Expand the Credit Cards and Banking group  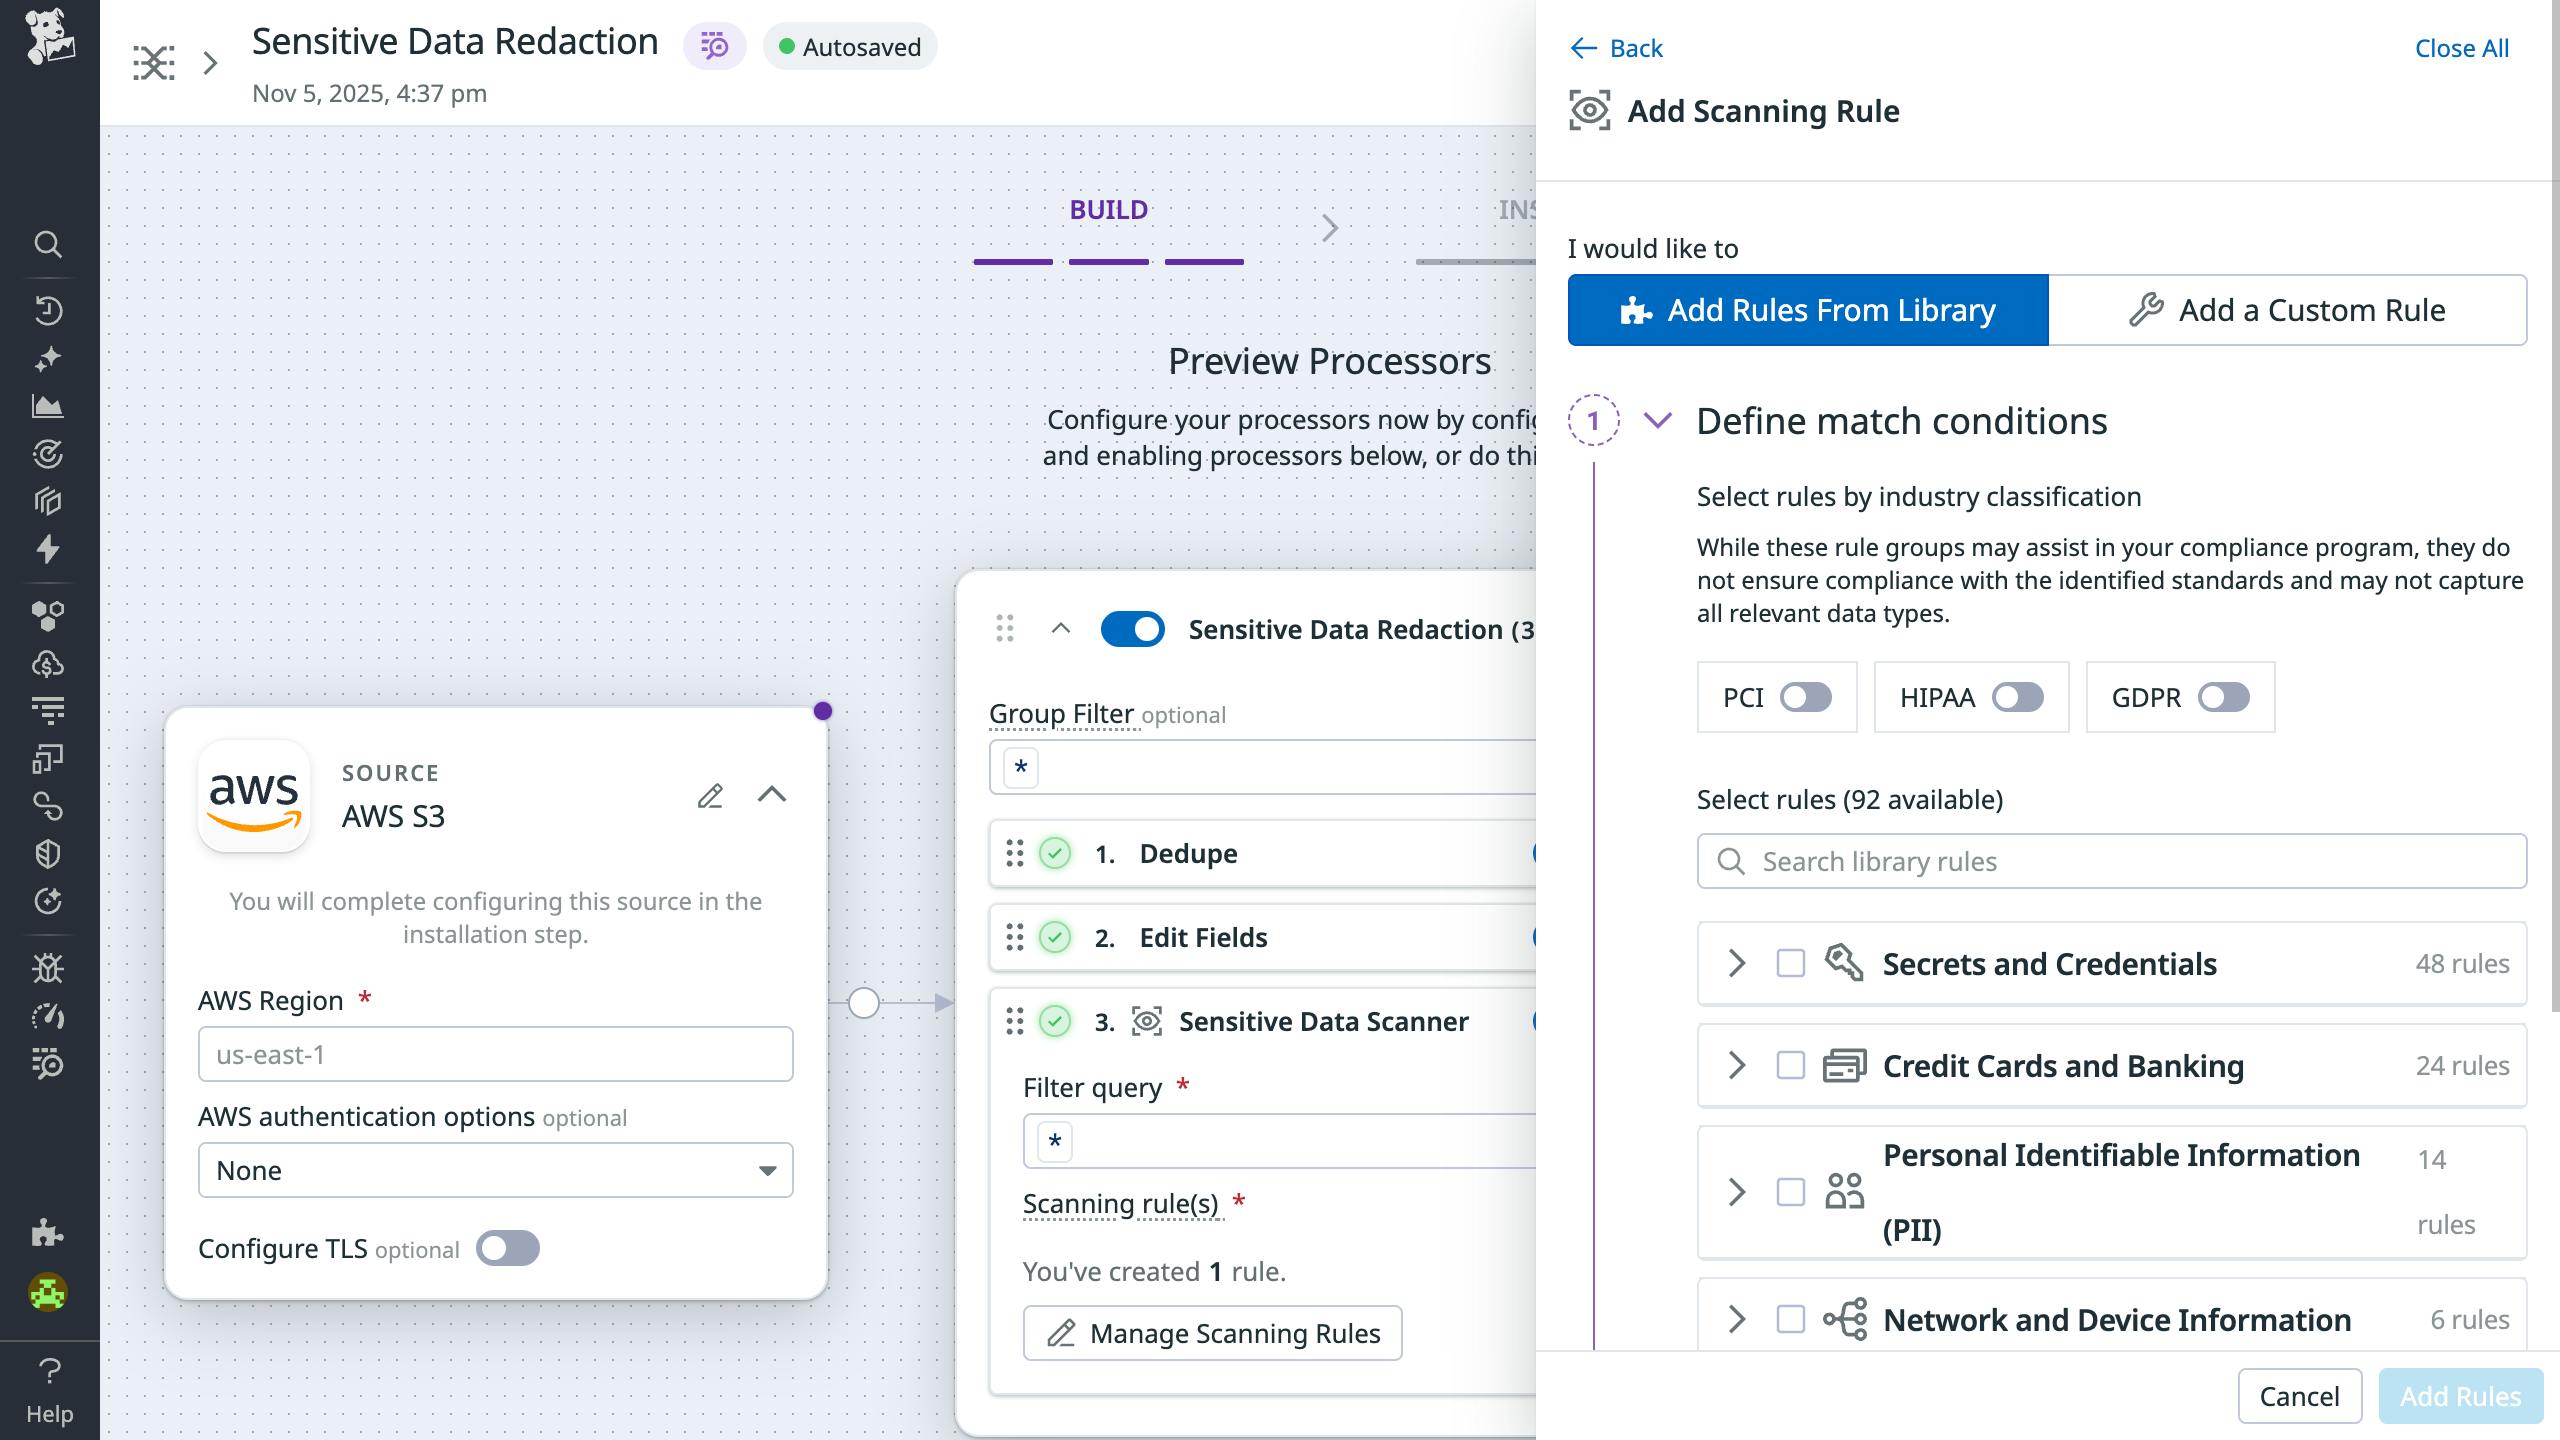[x=1735, y=1065]
